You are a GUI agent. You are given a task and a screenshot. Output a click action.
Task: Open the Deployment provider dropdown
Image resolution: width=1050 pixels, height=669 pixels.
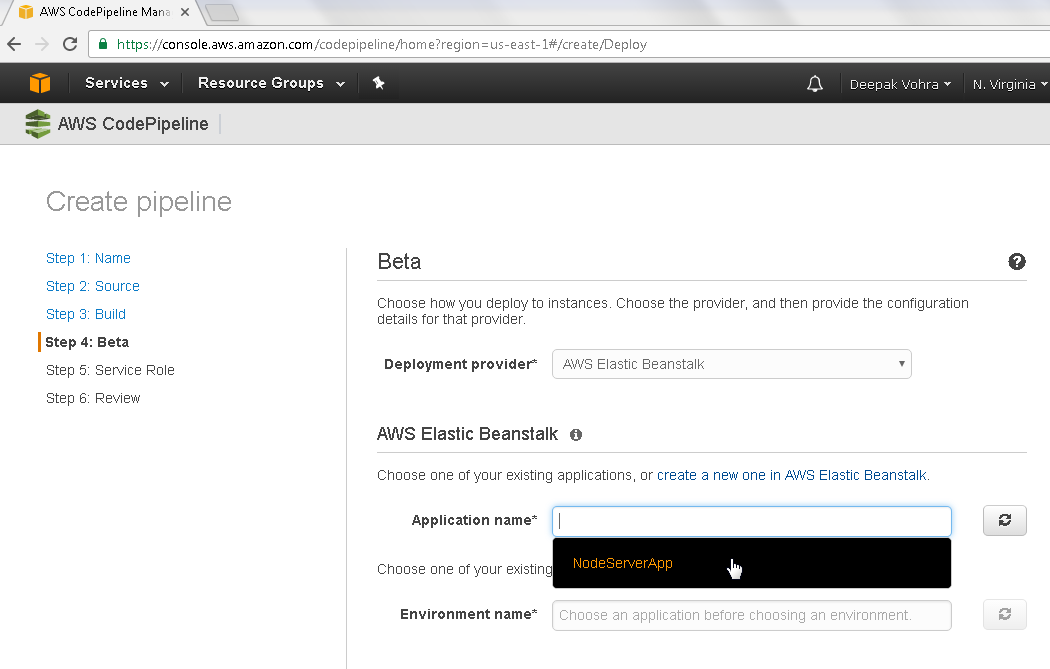731,364
